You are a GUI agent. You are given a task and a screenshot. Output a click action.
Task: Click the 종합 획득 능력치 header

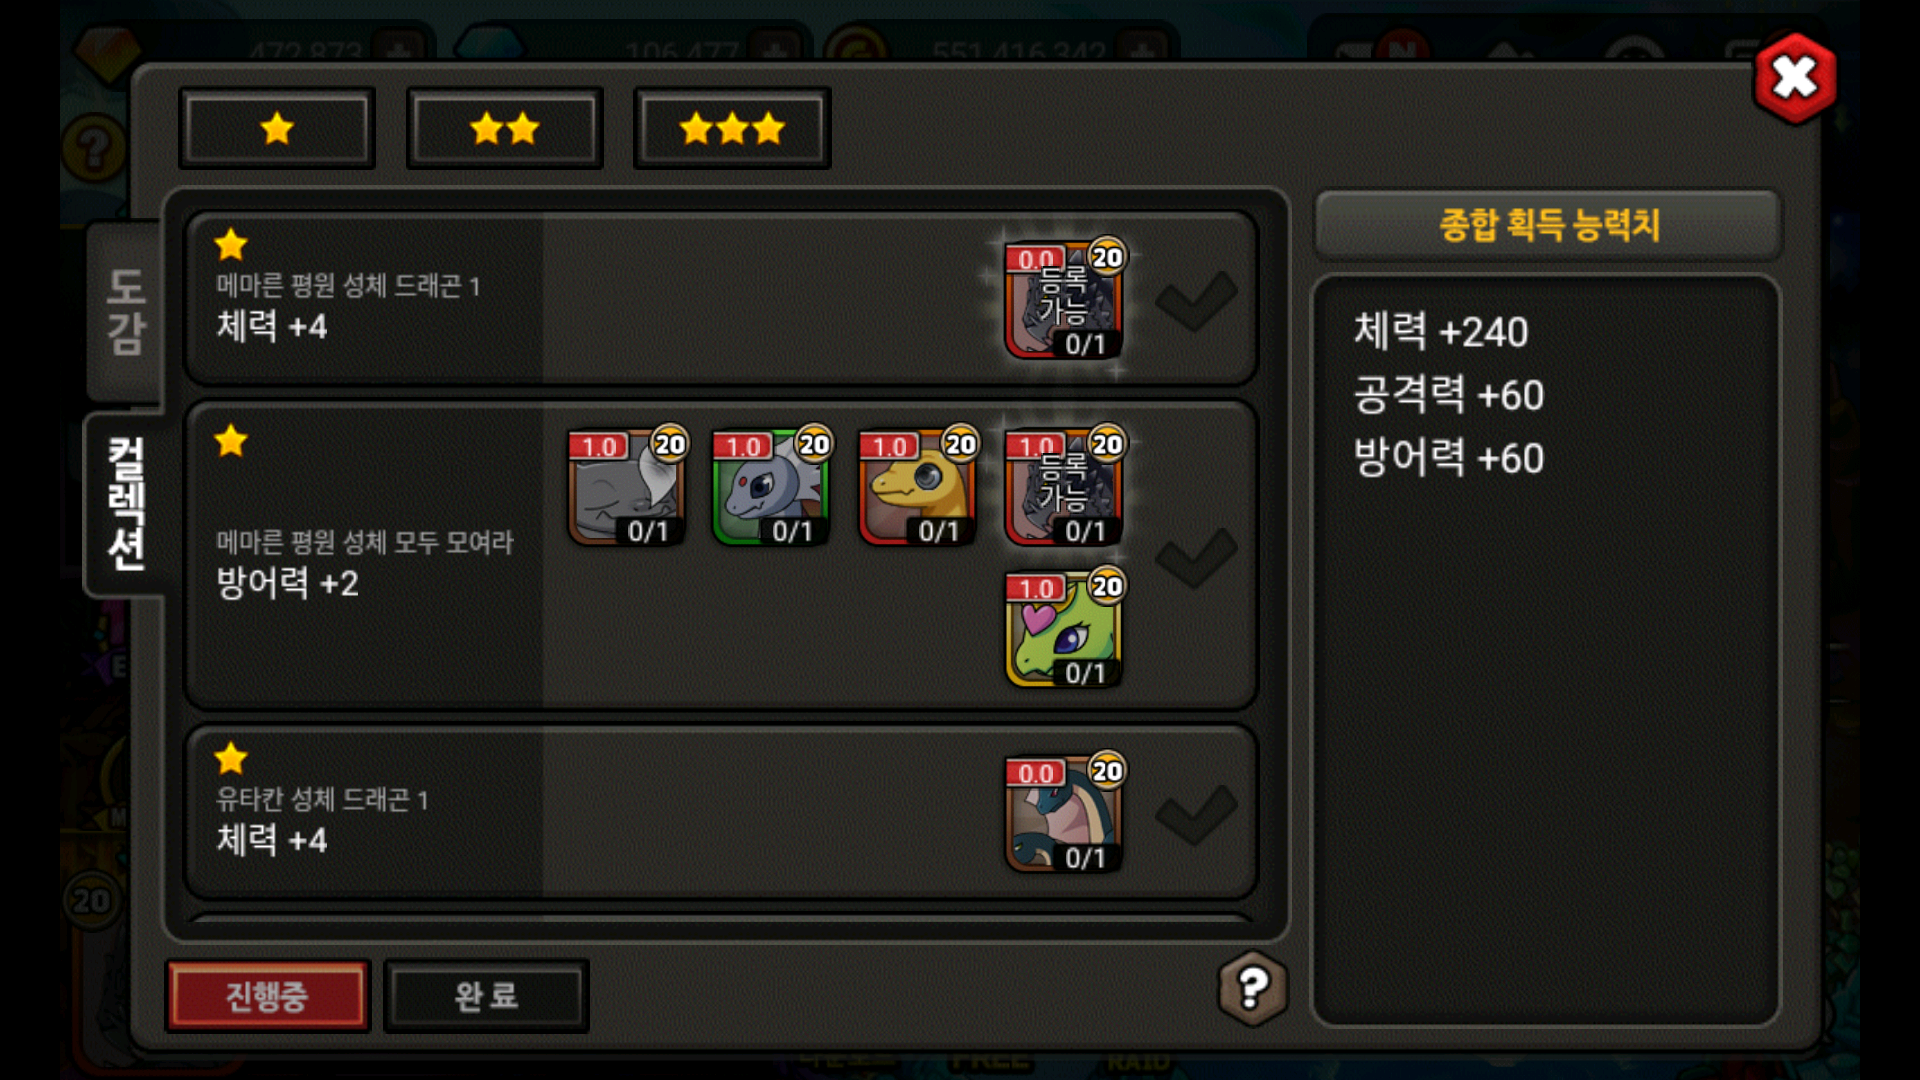[1548, 224]
